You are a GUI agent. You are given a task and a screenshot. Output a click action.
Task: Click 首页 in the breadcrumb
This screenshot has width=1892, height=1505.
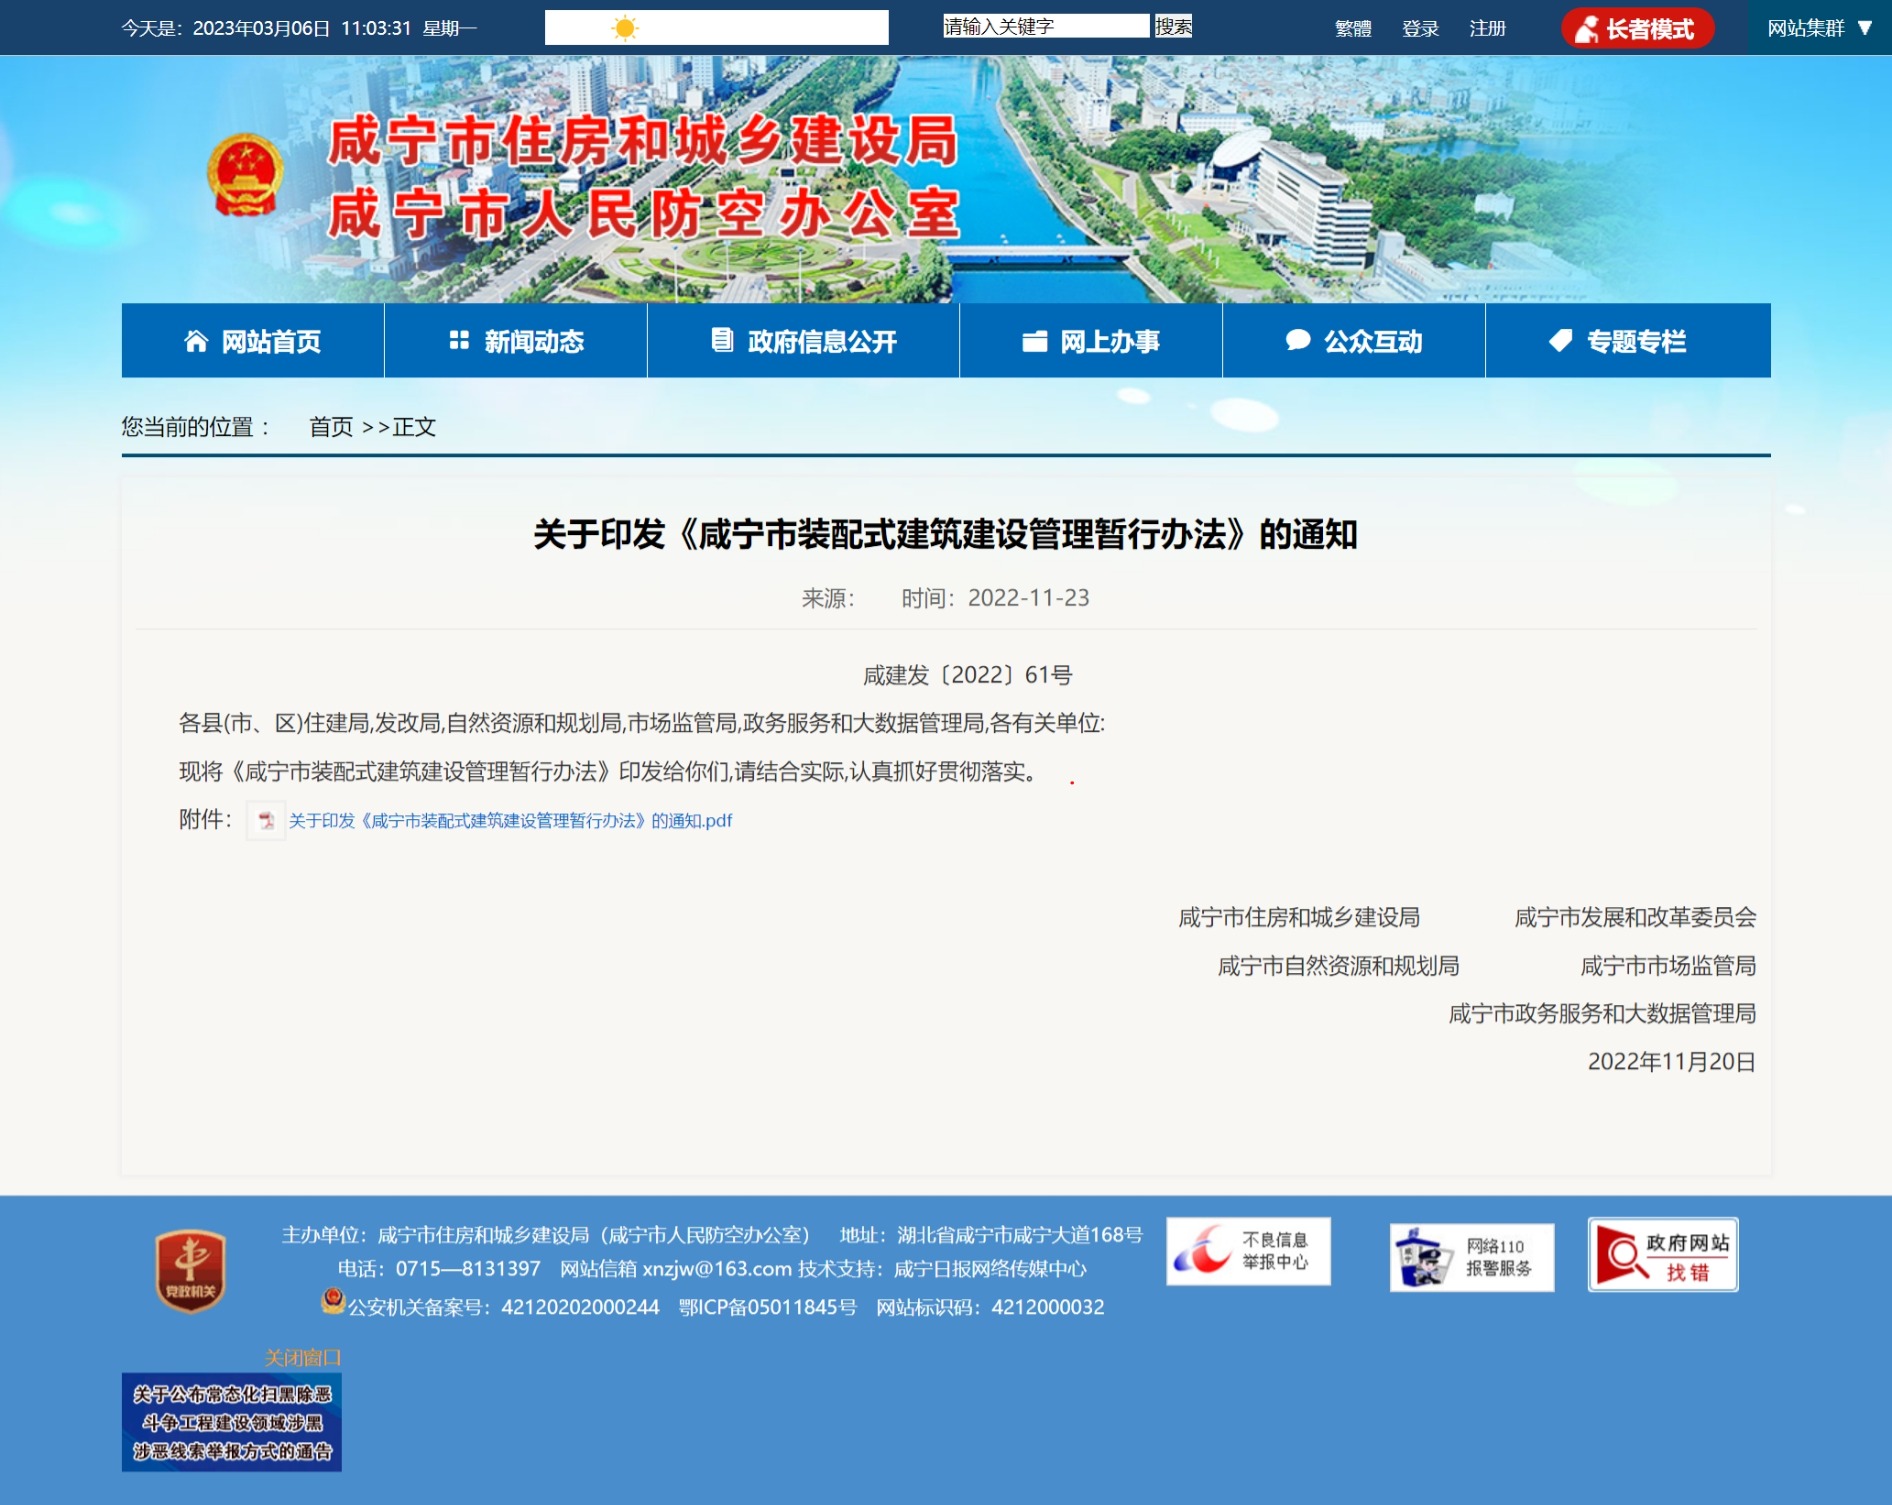click(331, 427)
